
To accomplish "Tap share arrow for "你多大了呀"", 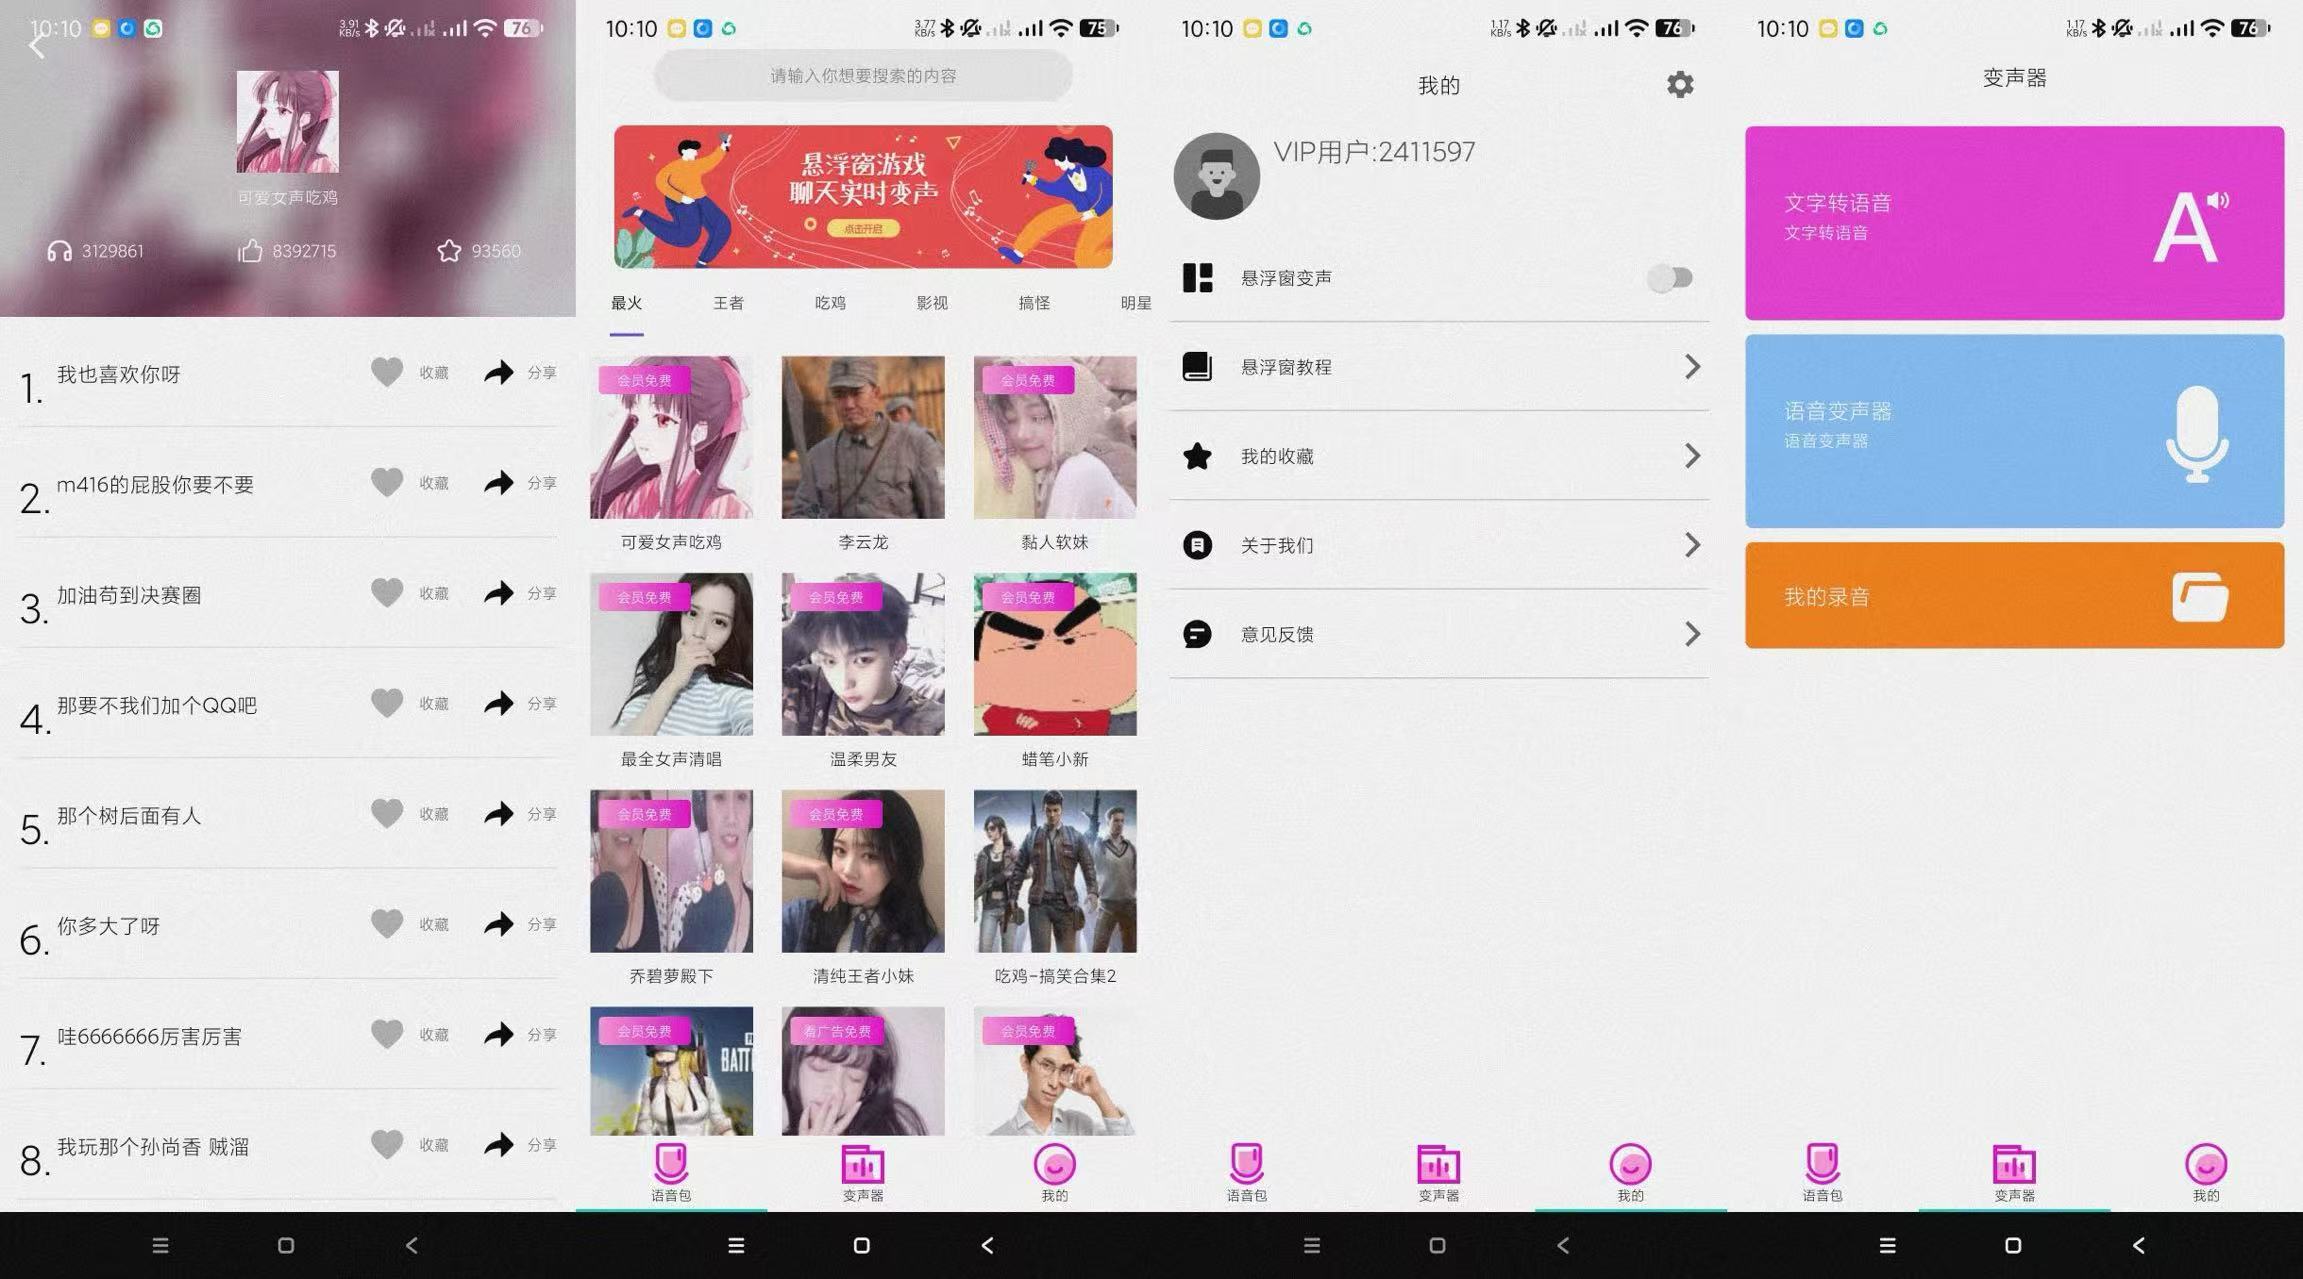I will pos(499,924).
